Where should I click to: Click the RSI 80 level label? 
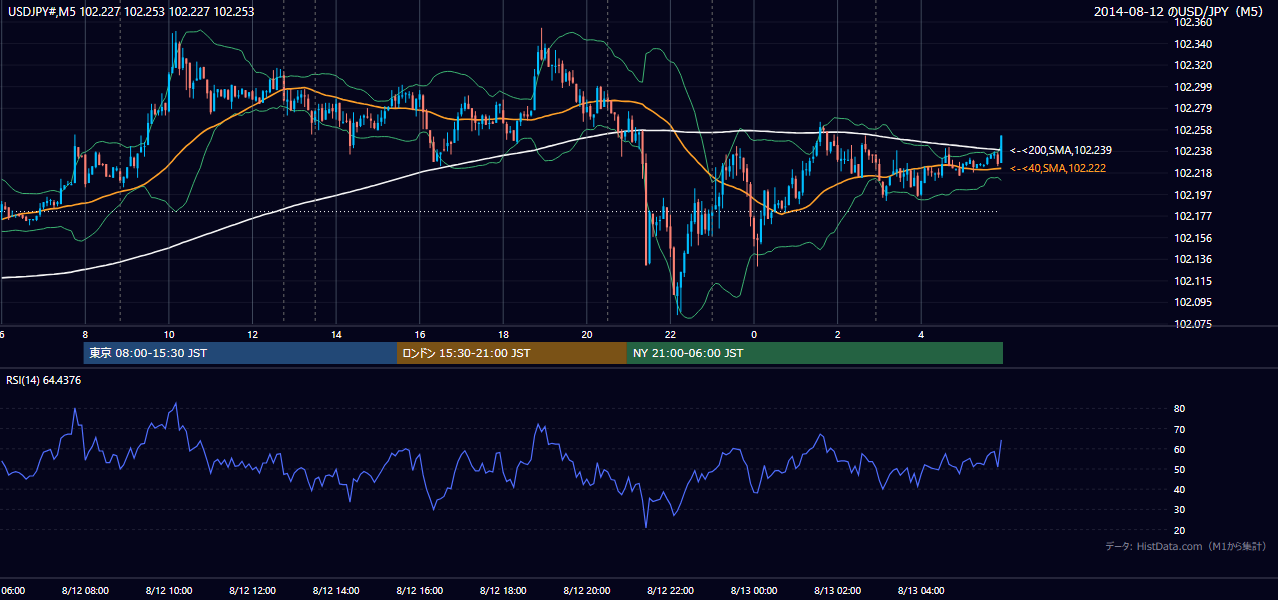pos(1180,409)
